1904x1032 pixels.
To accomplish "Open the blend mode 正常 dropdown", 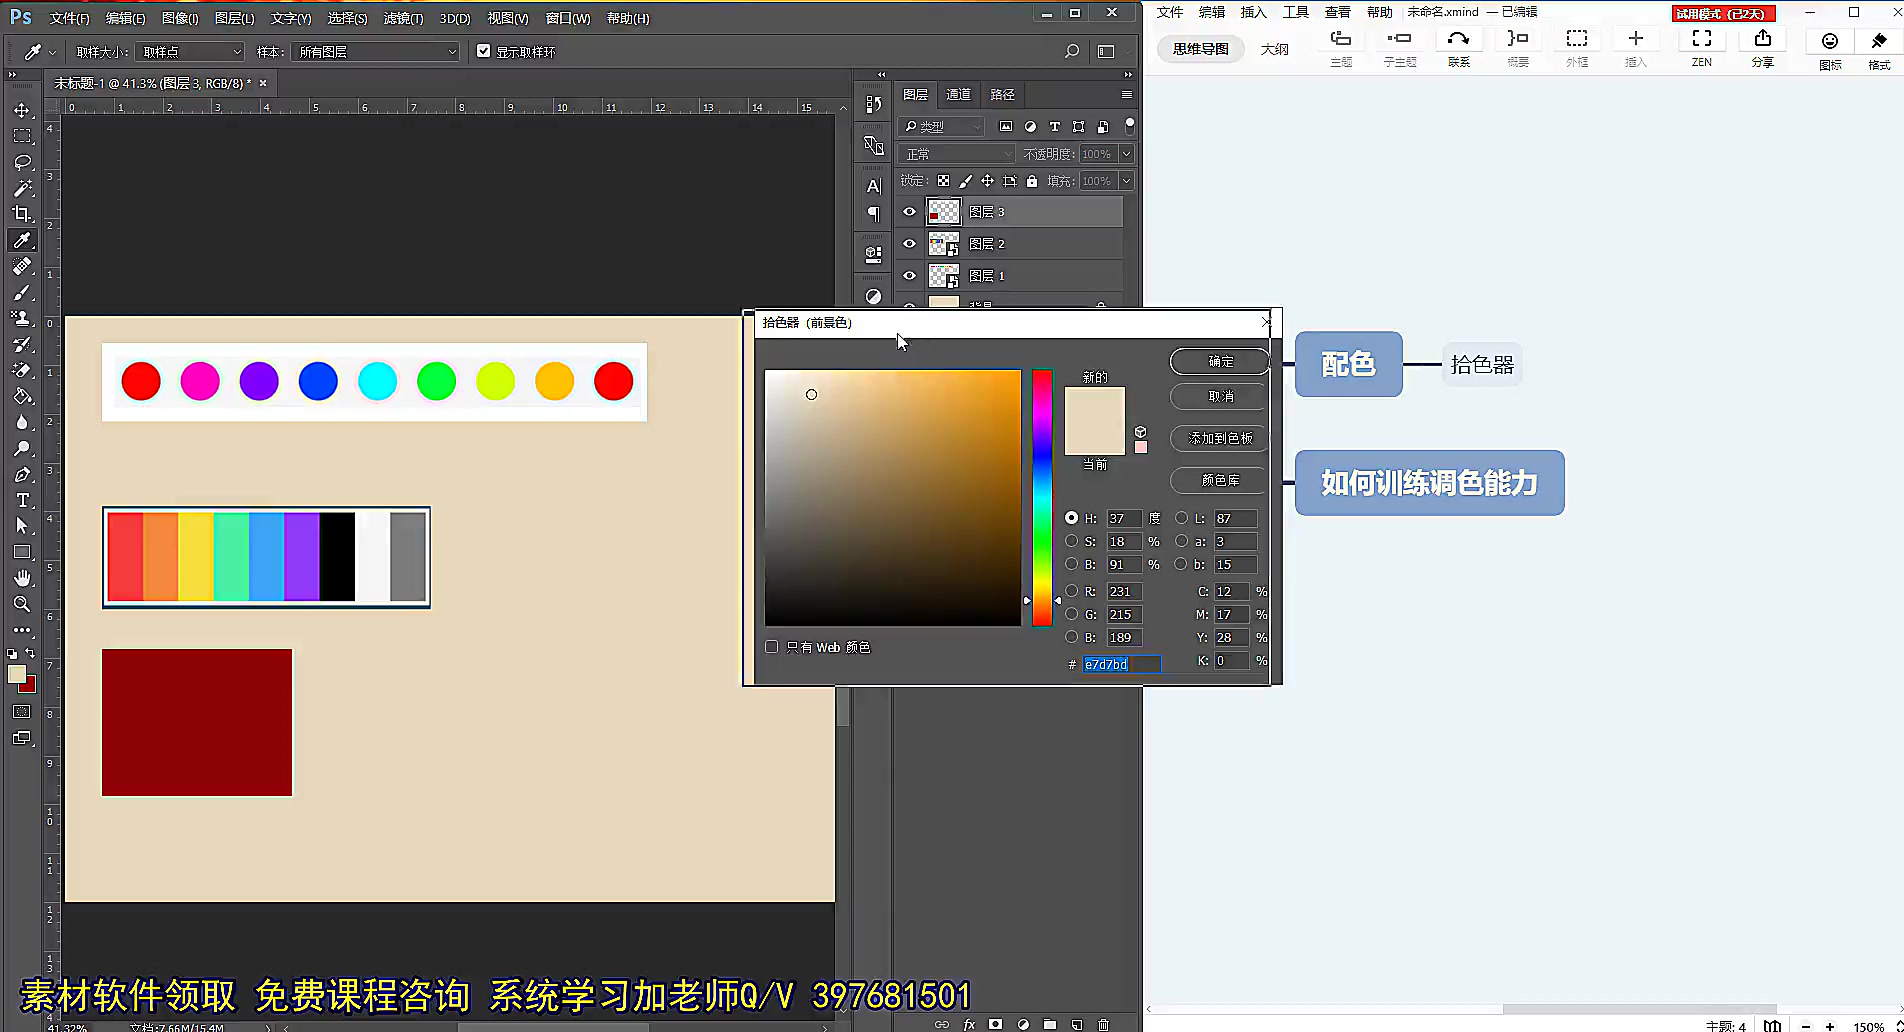I will coord(957,154).
